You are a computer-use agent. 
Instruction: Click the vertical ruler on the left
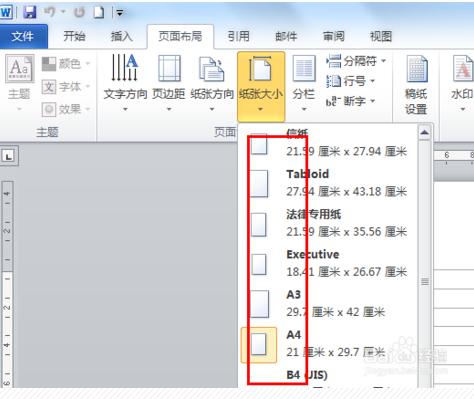[7, 283]
